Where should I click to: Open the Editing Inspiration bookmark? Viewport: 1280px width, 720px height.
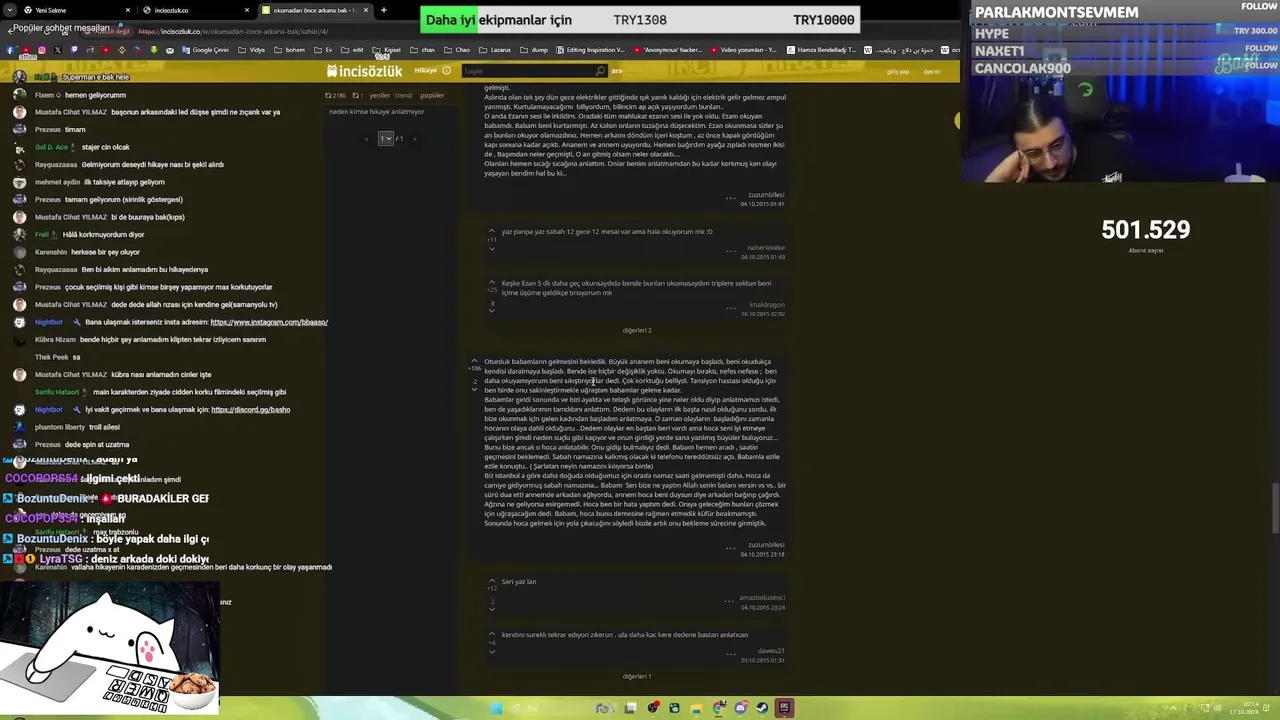(x=590, y=50)
